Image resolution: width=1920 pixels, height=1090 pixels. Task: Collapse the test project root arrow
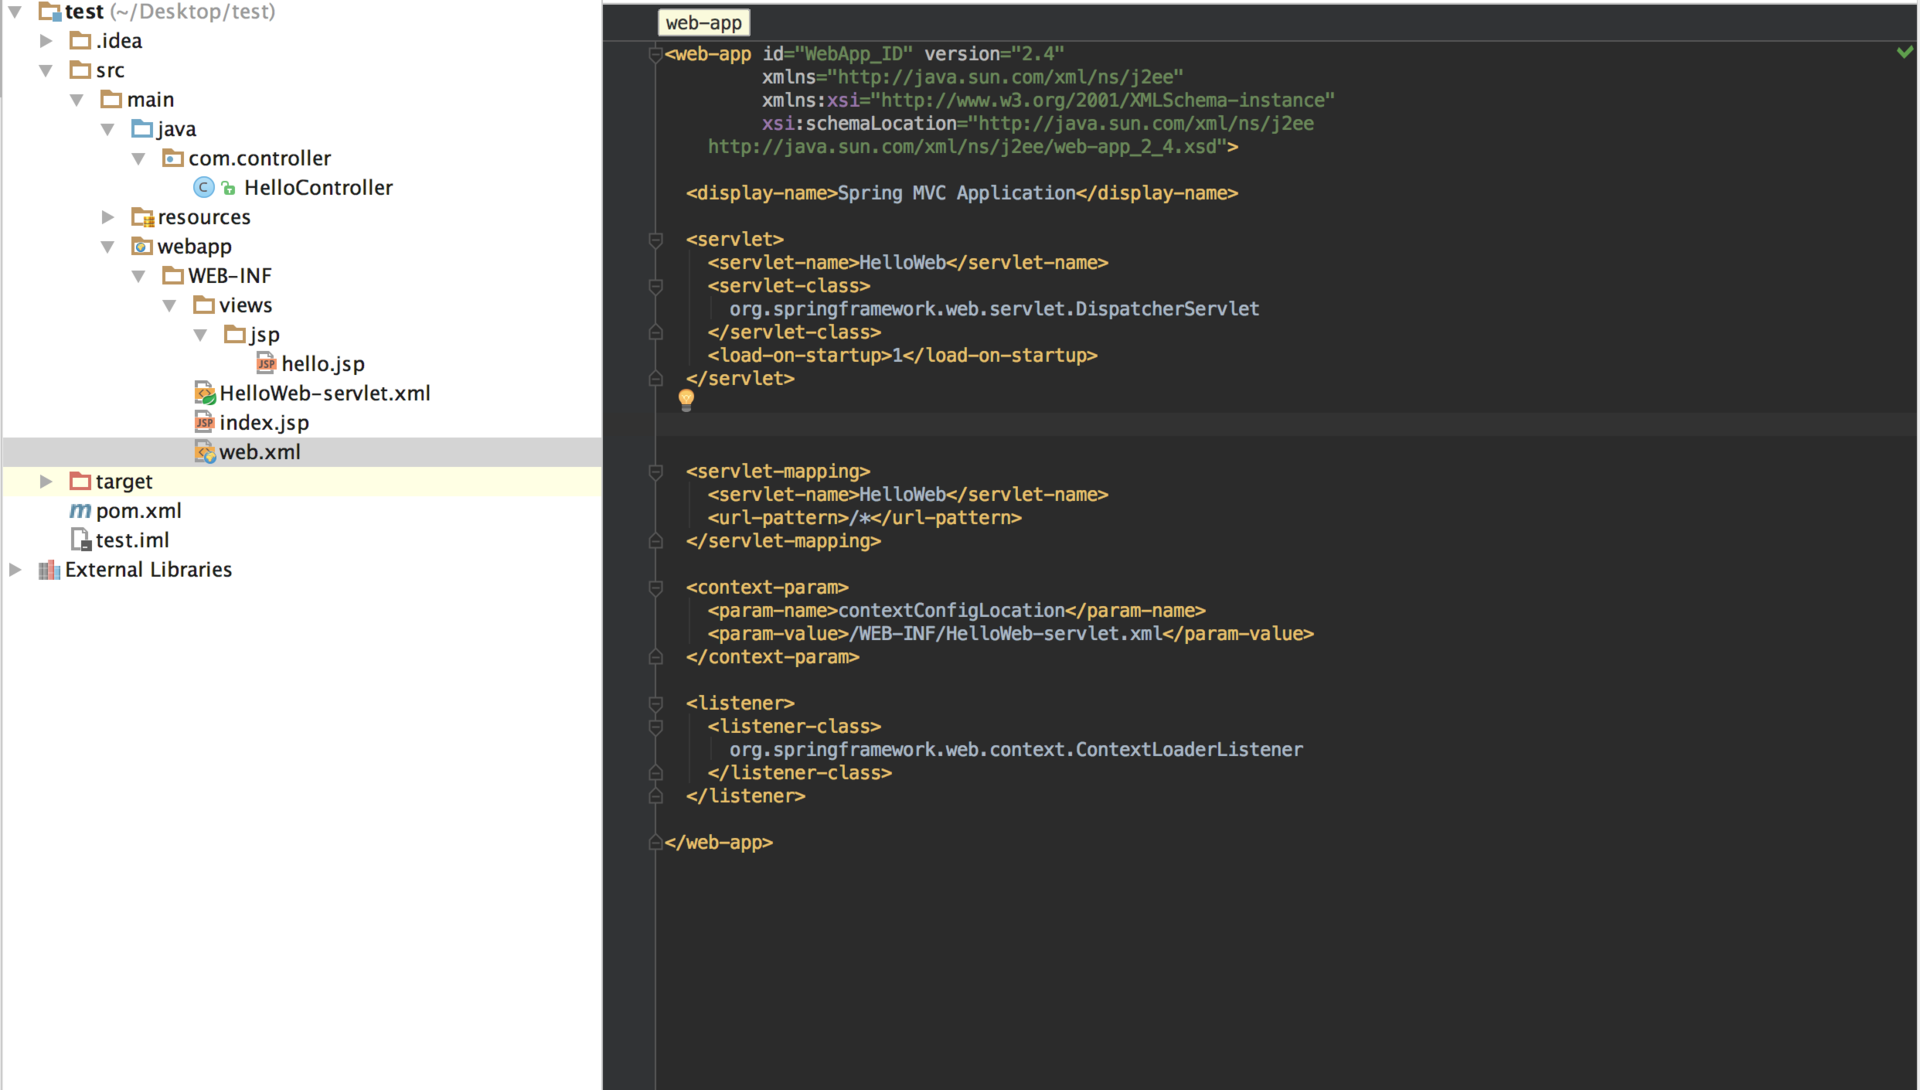point(15,12)
